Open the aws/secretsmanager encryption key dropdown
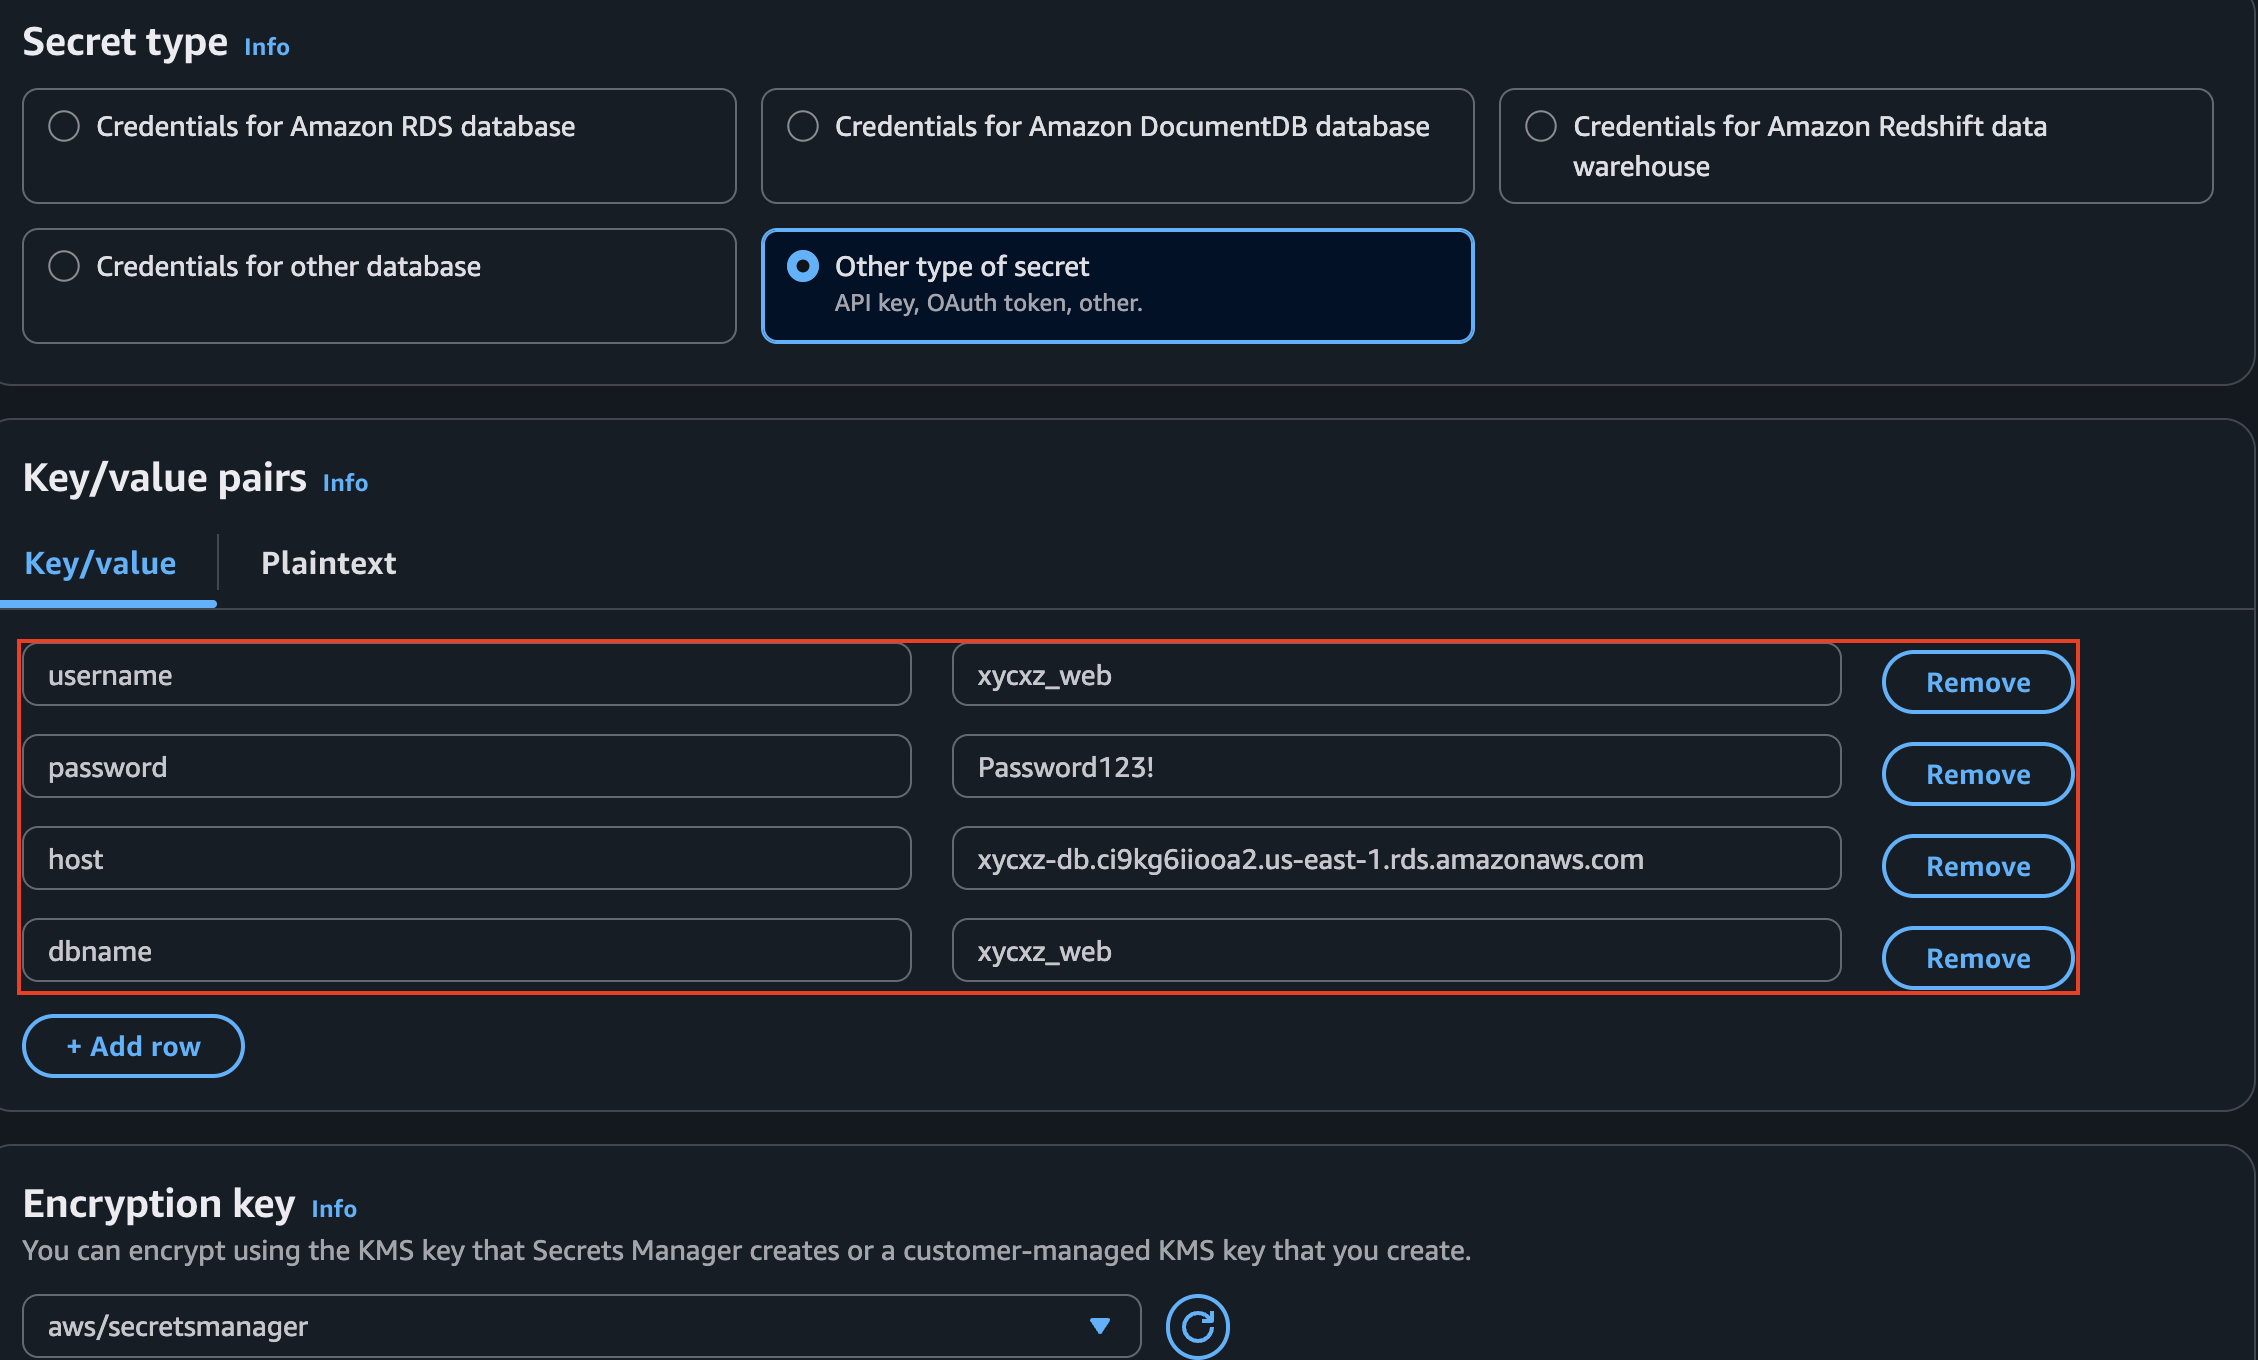2258x1360 pixels. point(580,1326)
